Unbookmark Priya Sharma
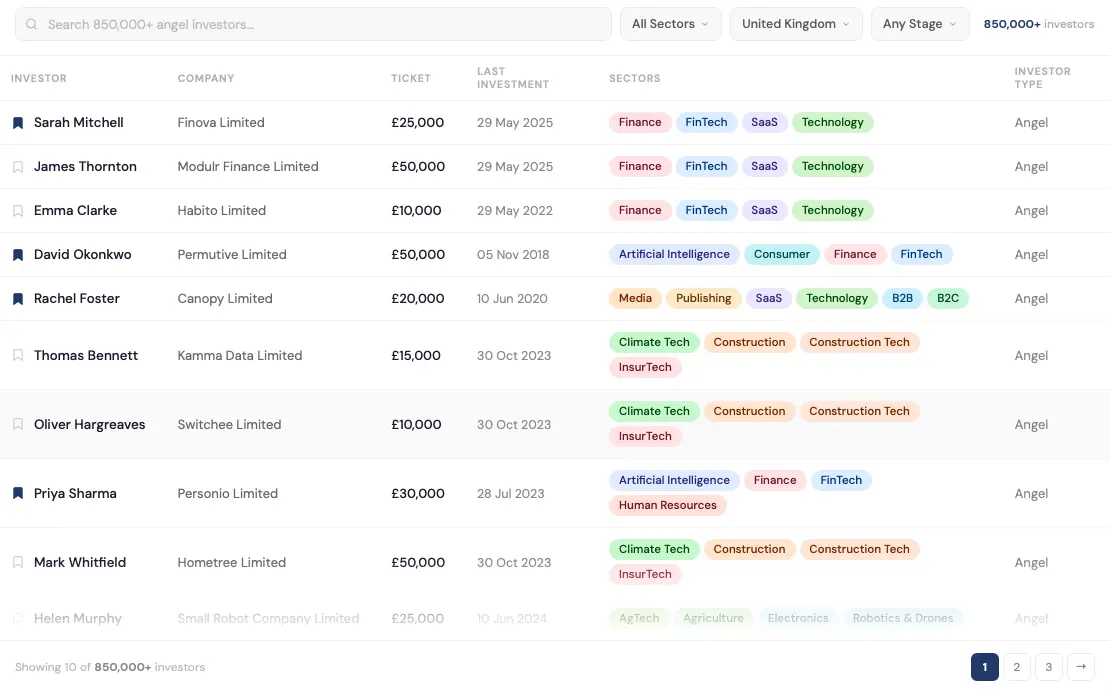The image size is (1110, 689). point(18,493)
